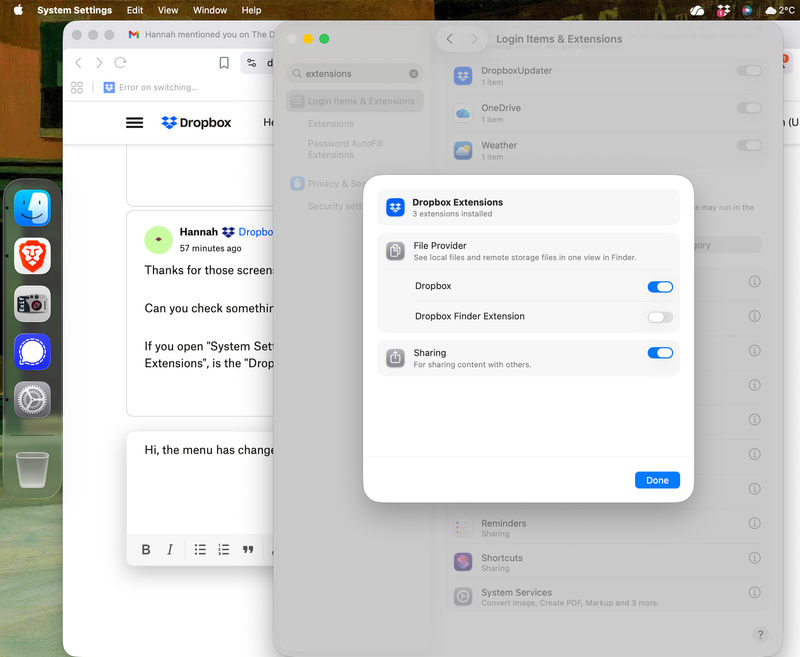Apply italic formatting in reply editor
Screen dimensions: 800x657
click(170, 549)
